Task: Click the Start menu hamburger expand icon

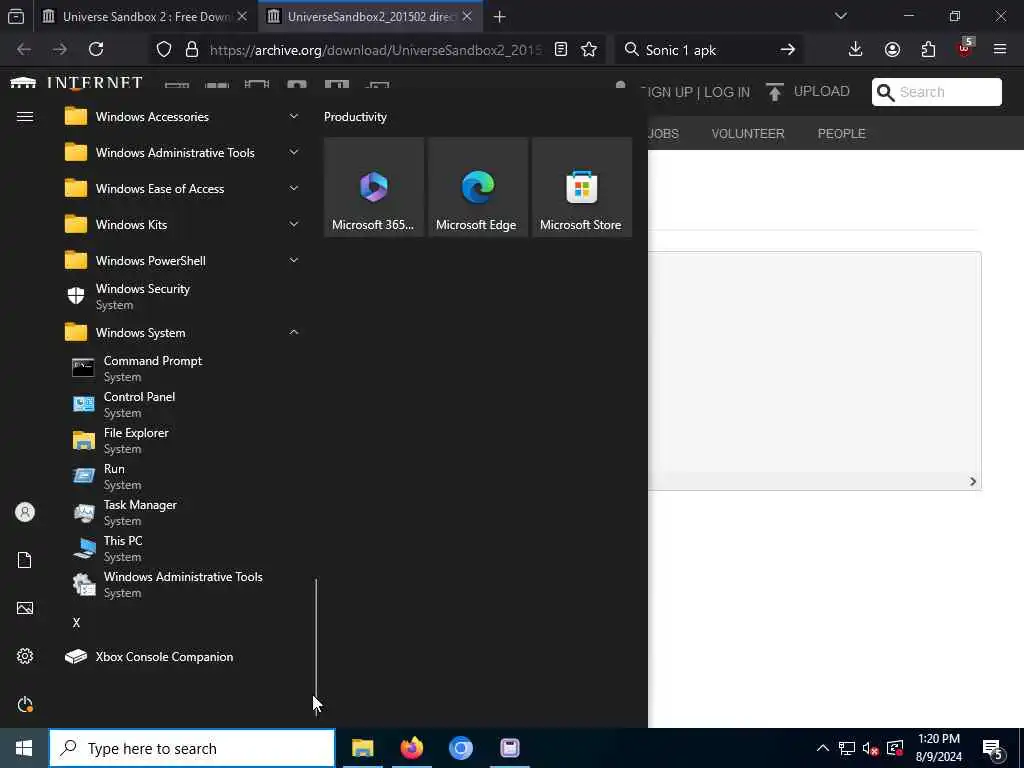Action: click(x=25, y=116)
